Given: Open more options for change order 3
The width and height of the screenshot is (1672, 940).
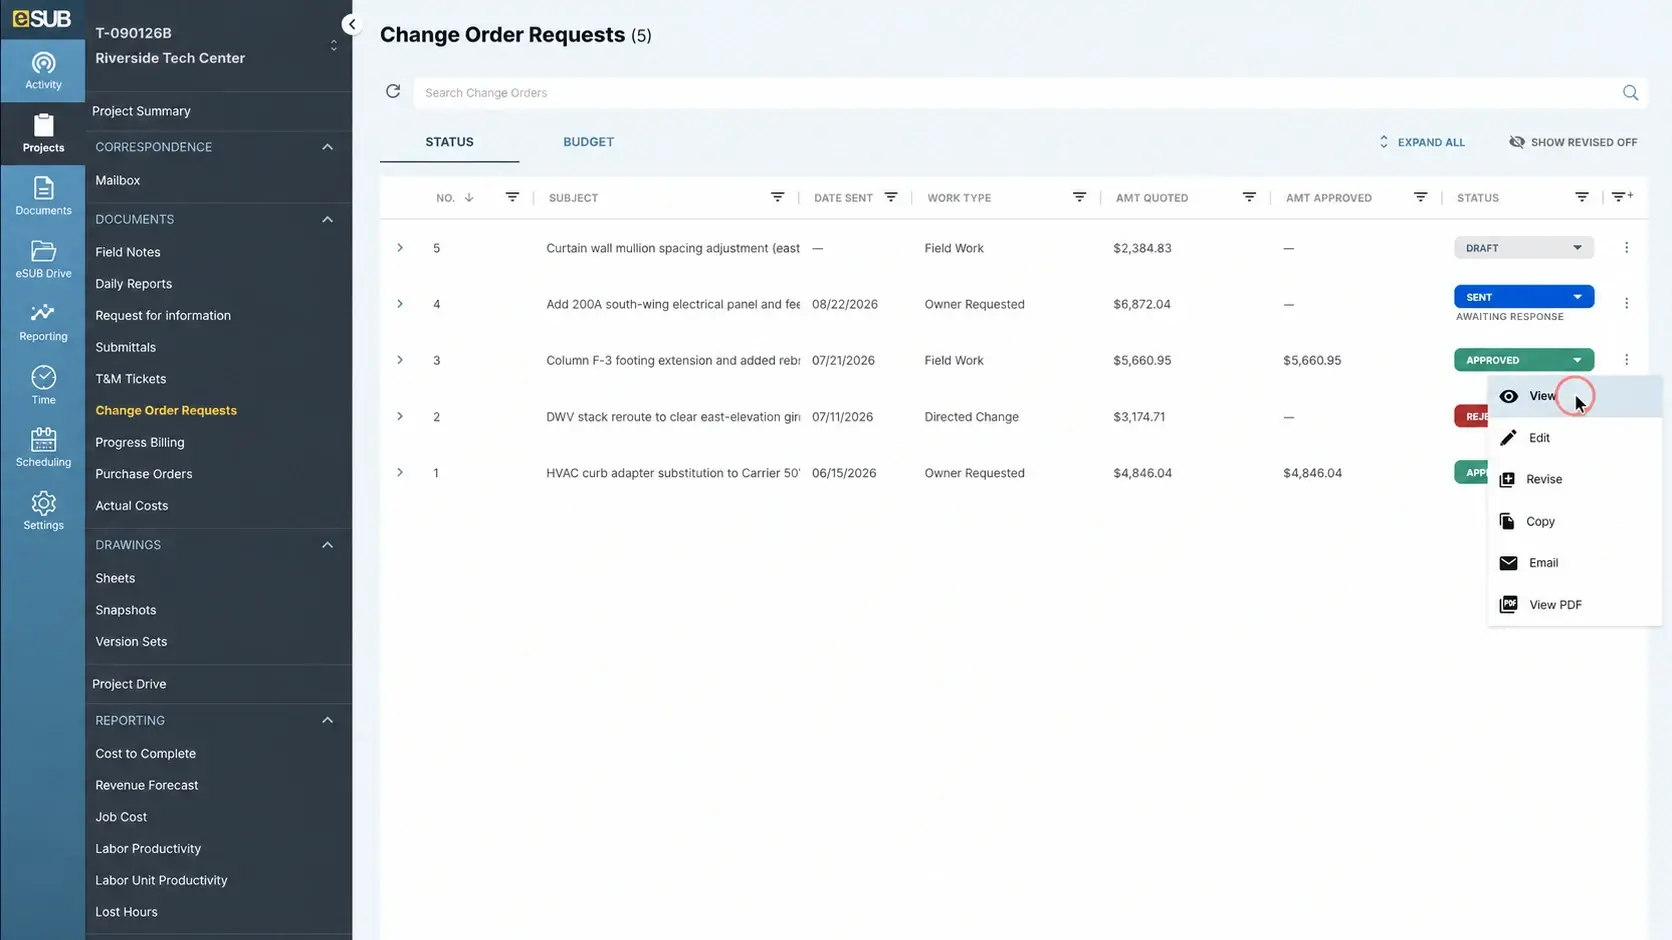Looking at the screenshot, I should pos(1626,360).
